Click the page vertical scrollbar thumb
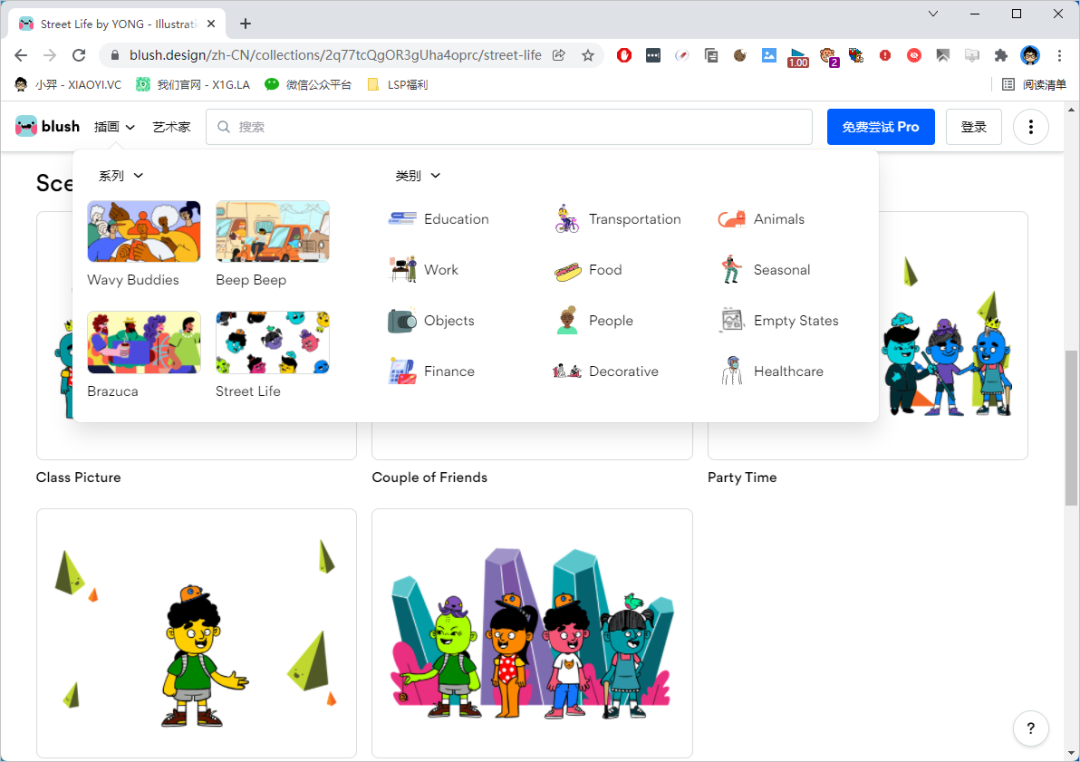 tap(1071, 427)
